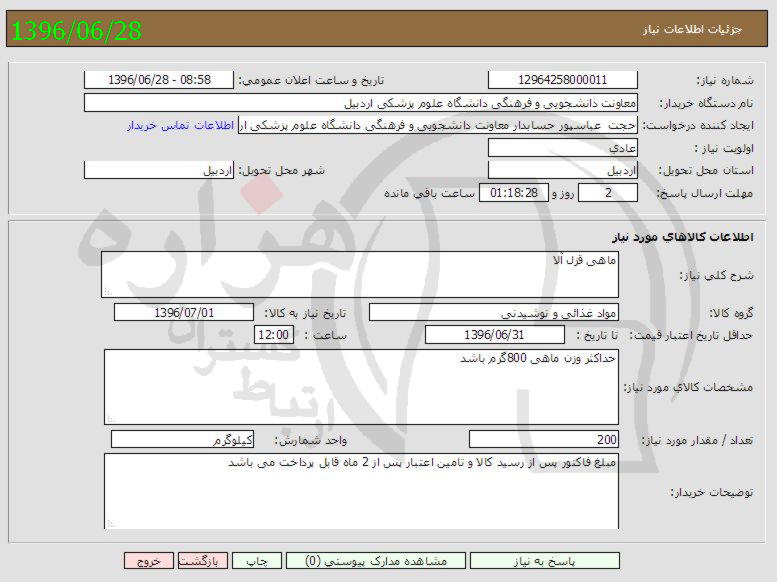Select the شماره نیاز field 12964258000011
Screen dimensions: 777x582
(x=562, y=80)
